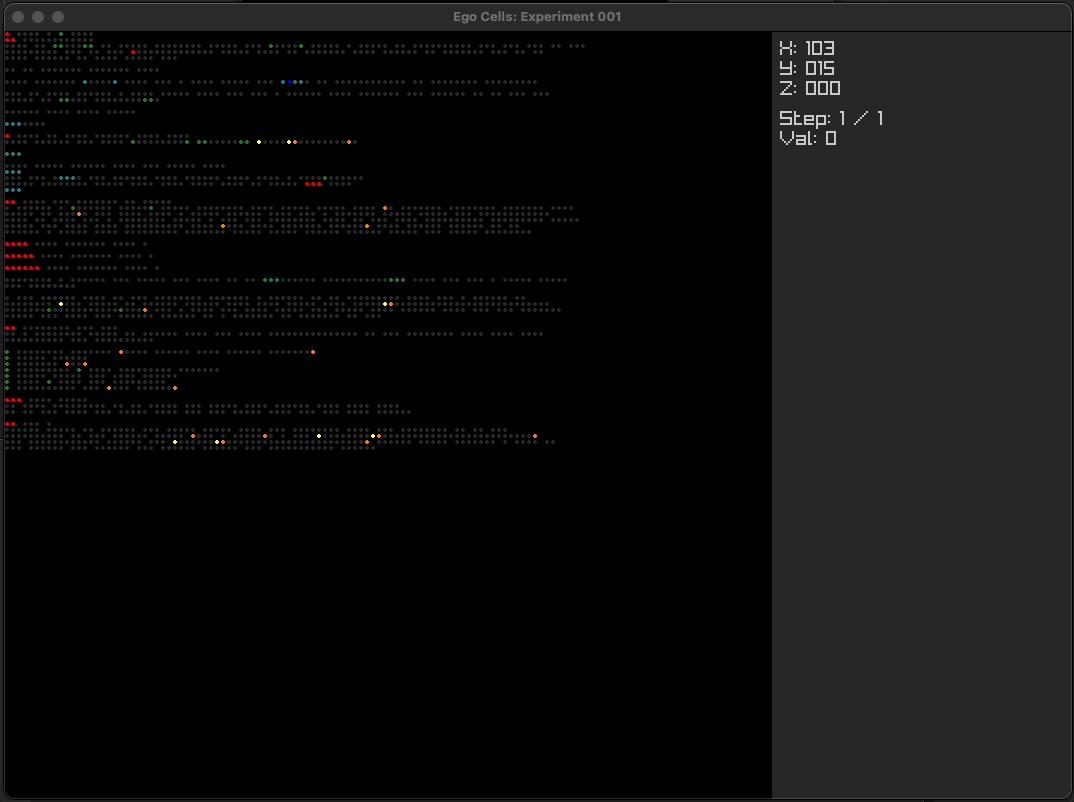Select the 'X: 103' coordinate readout
1074x802 pixels.
[x=807, y=48]
